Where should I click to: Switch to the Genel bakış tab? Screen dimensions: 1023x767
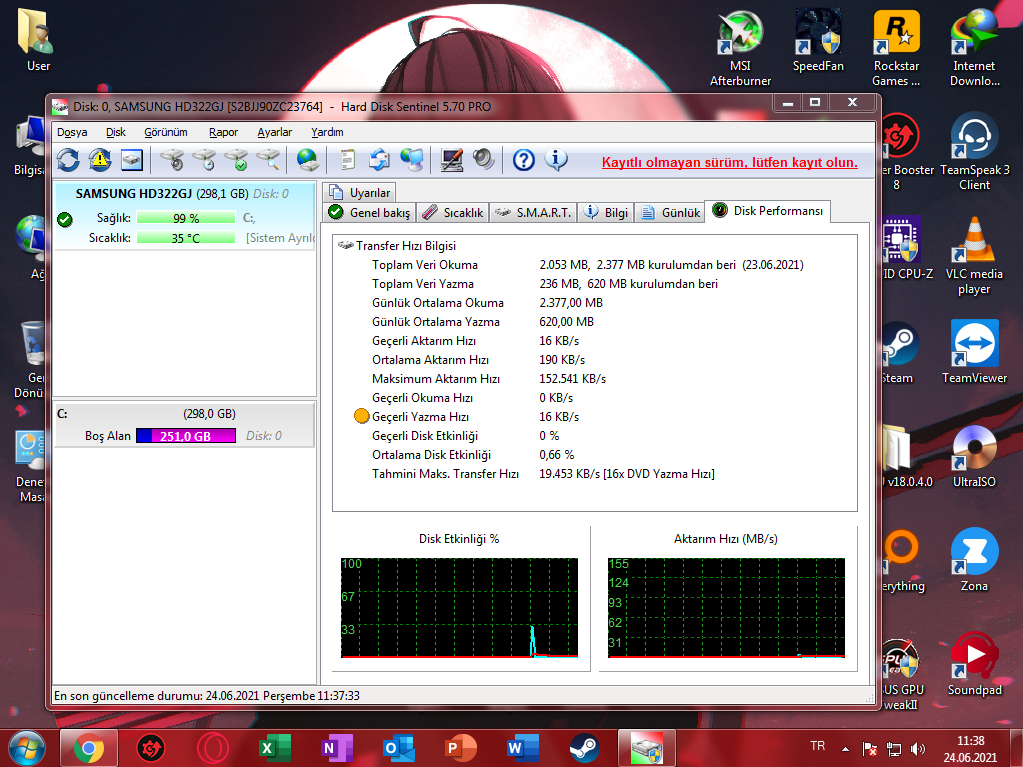[x=370, y=213]
